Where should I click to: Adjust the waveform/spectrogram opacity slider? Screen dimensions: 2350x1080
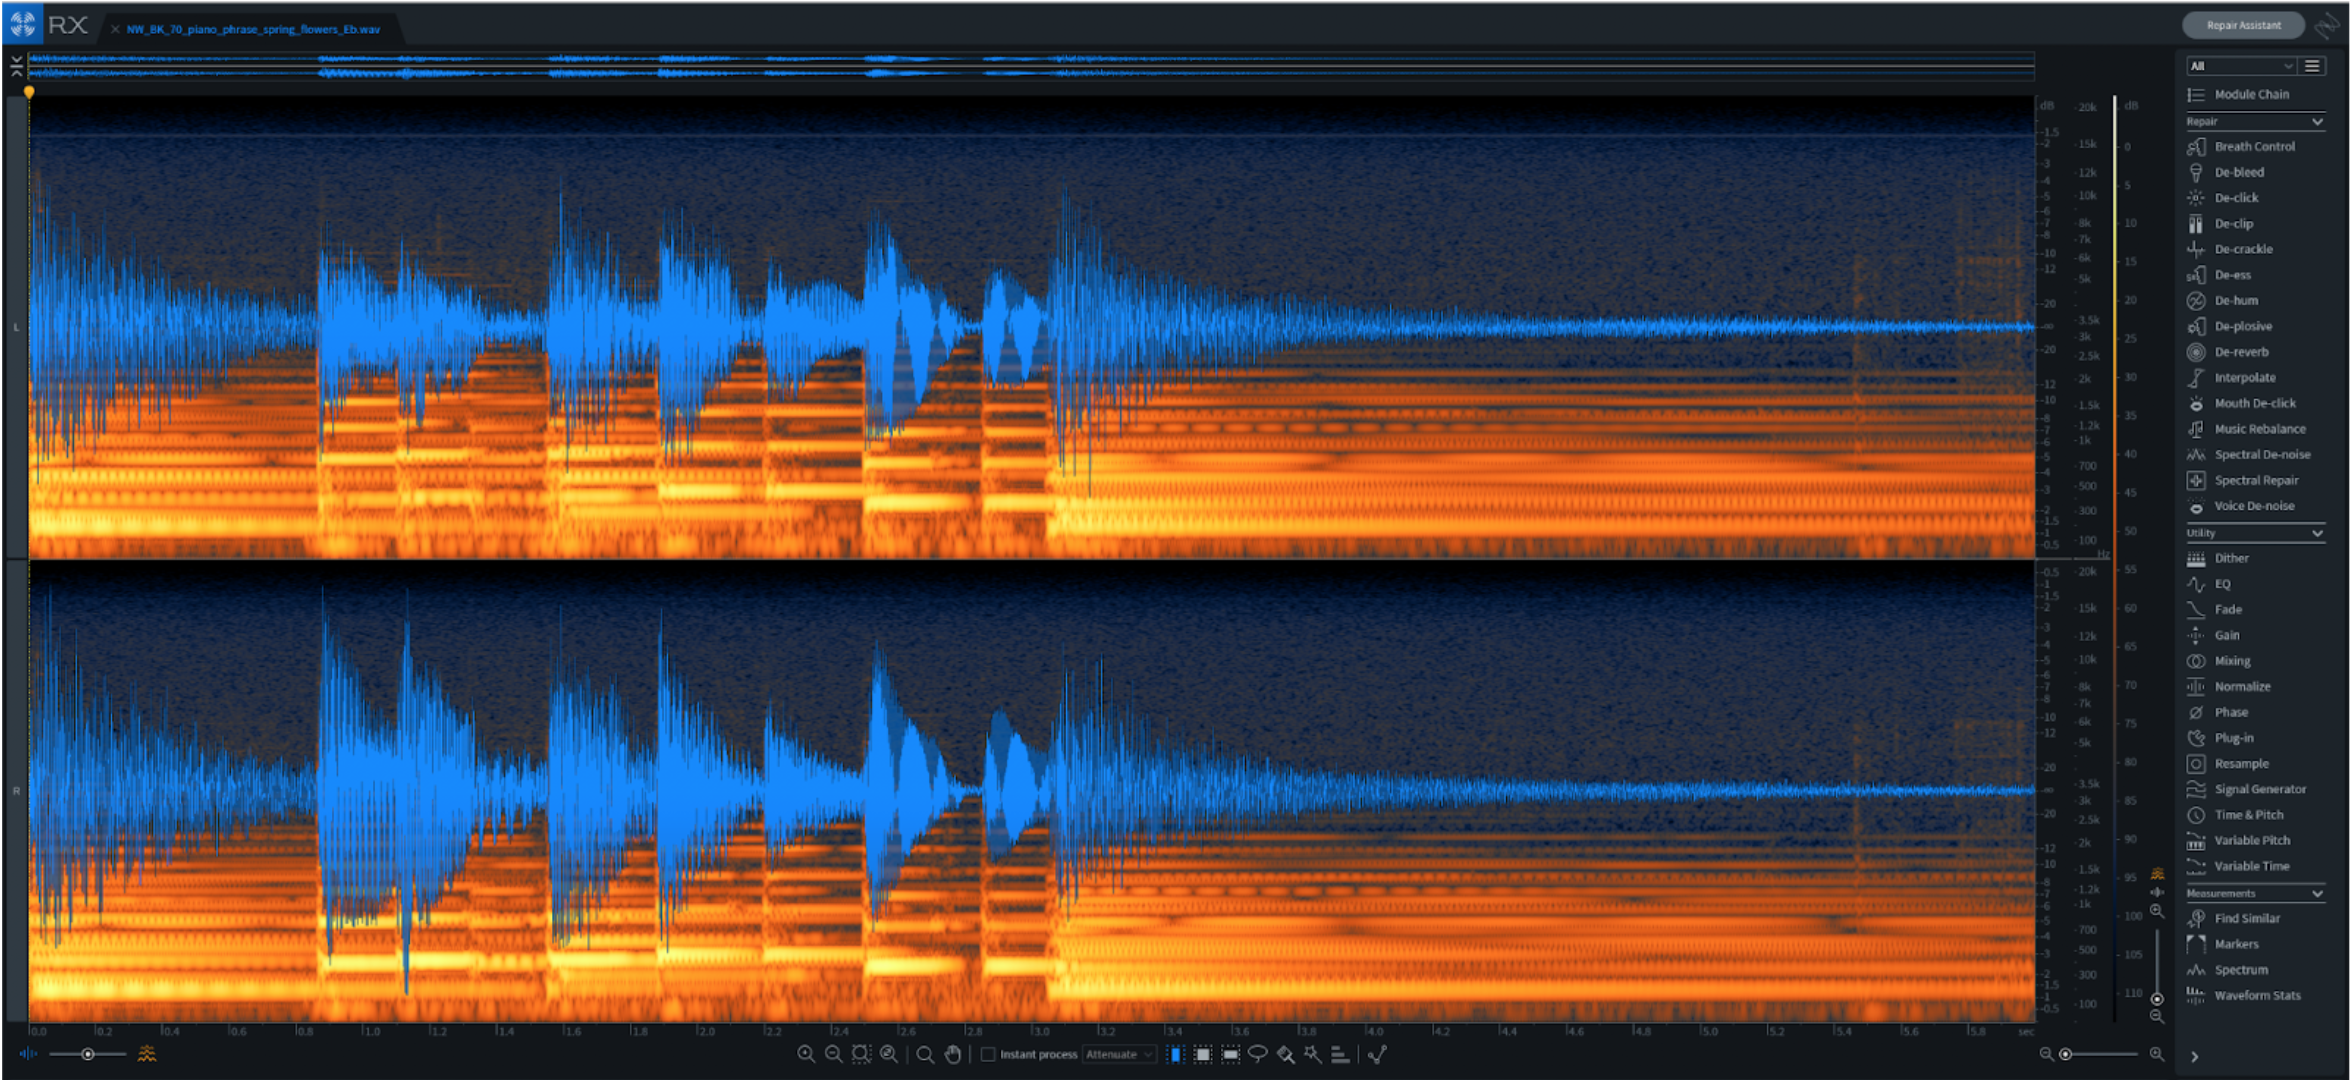click(88, 1054)
